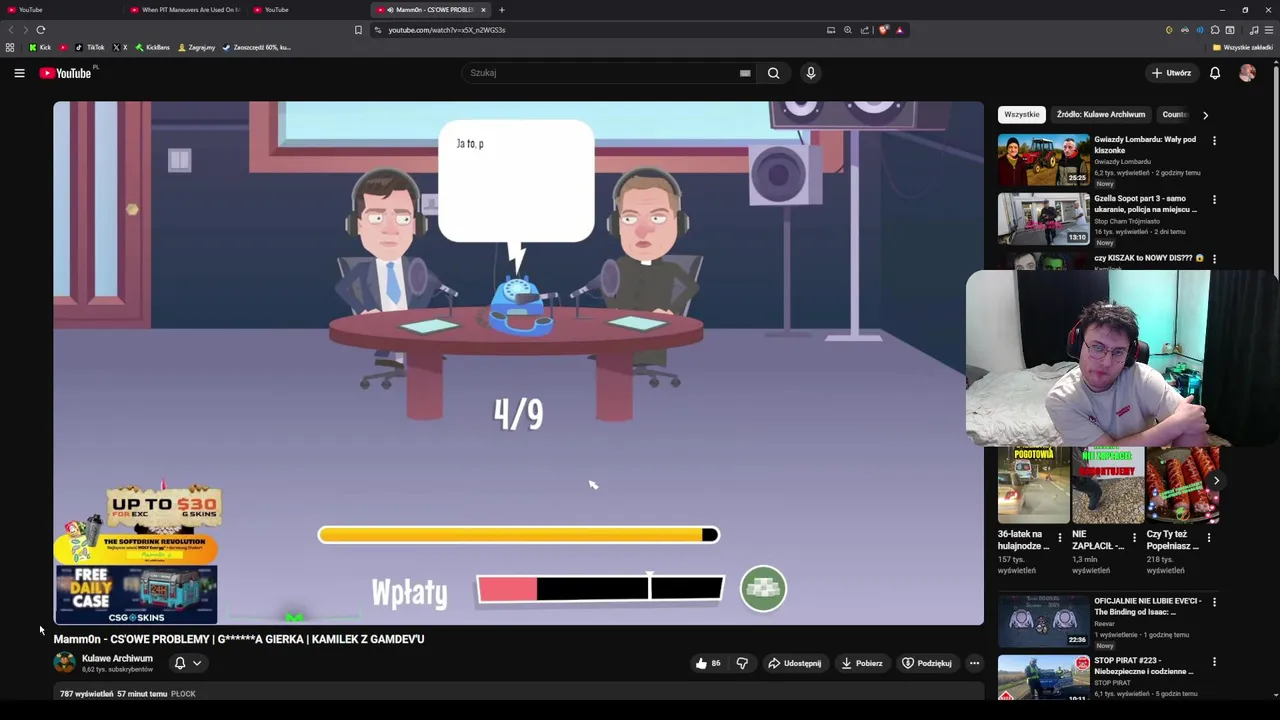Start voice search with microphone icon
Screen dimensions: 1280x720
click(x=811, y=73)
